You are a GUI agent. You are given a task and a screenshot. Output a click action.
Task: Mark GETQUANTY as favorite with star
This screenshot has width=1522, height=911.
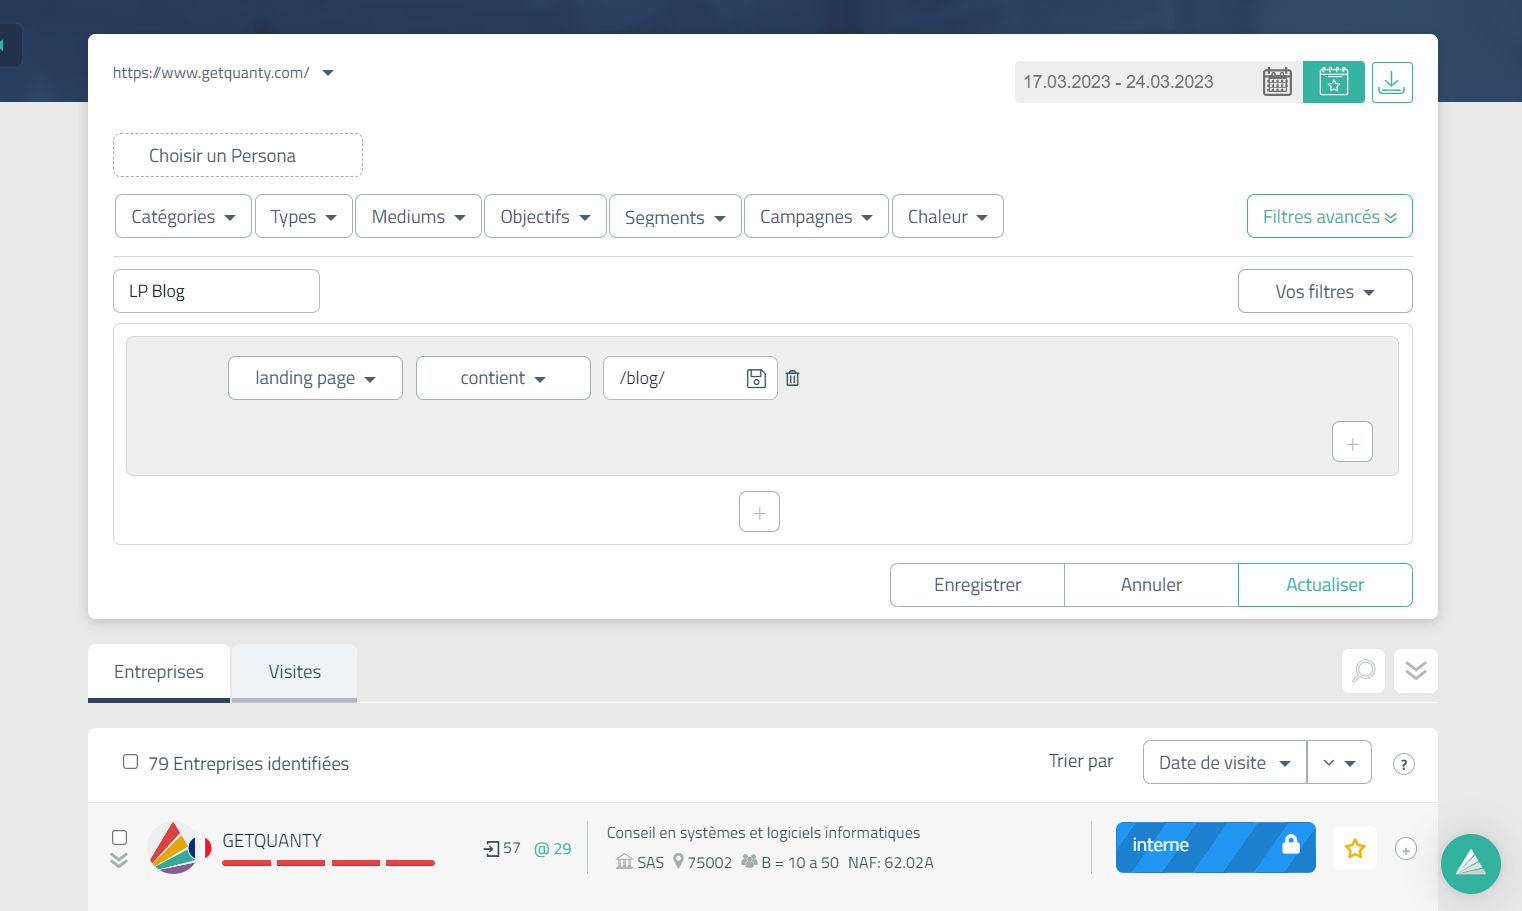coord(1355,849)
